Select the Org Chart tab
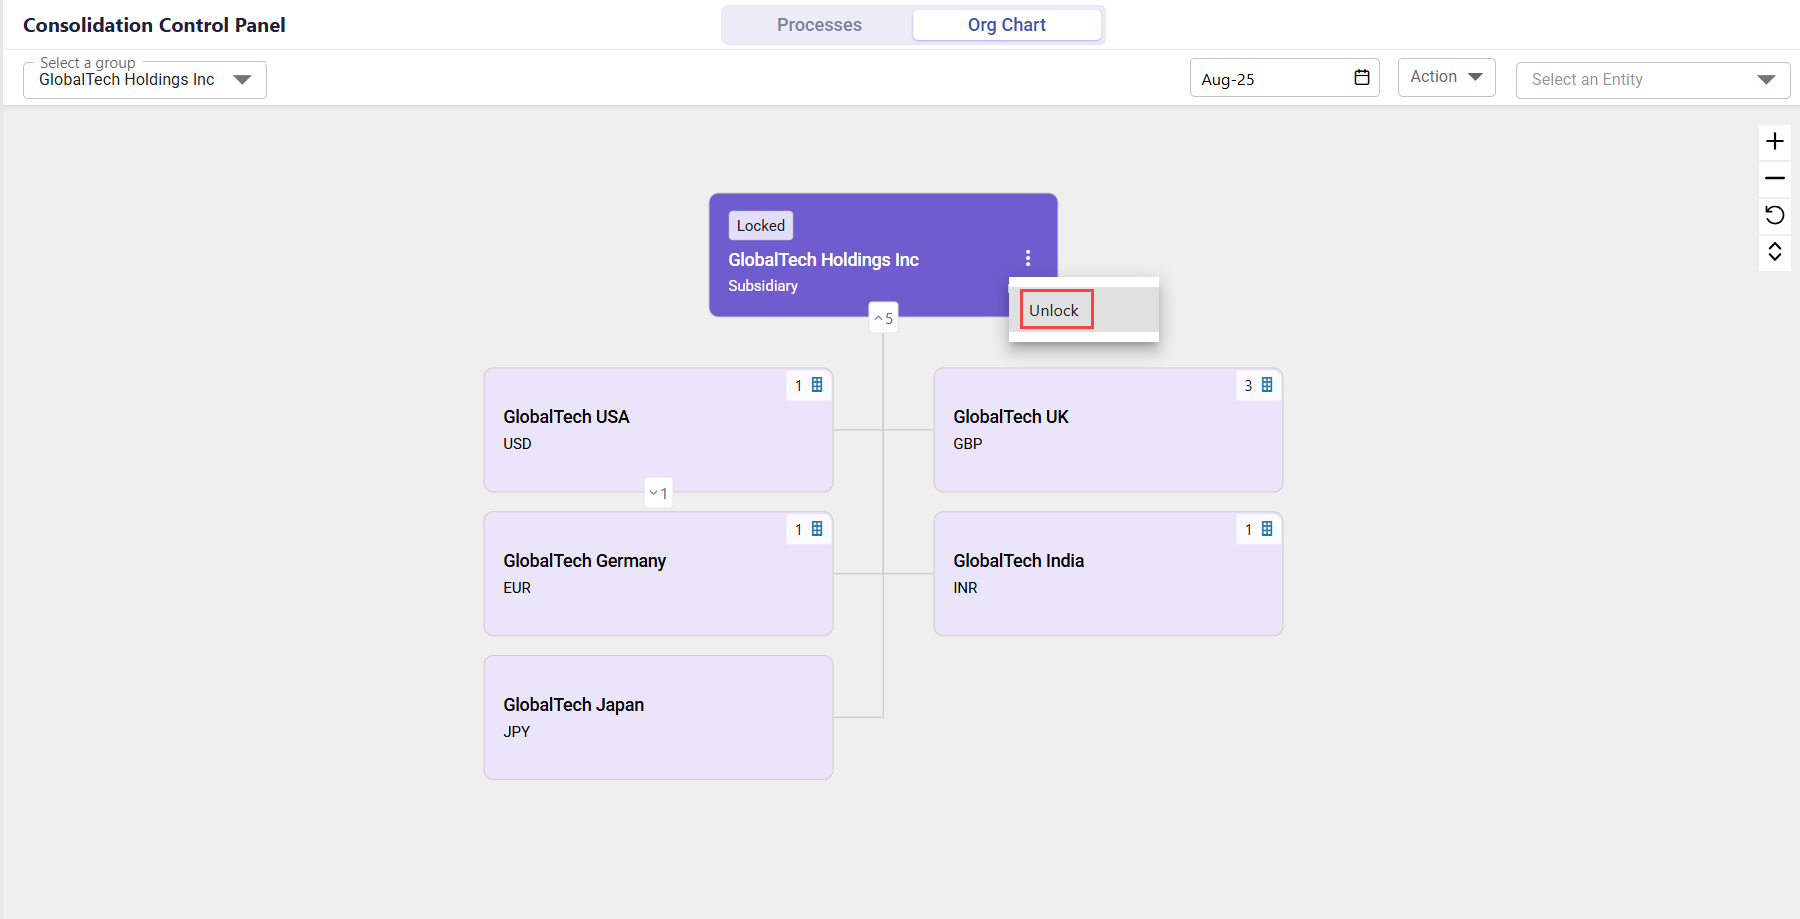The height and width of the screenshot is (919, 1800). tap(1006, 25)
